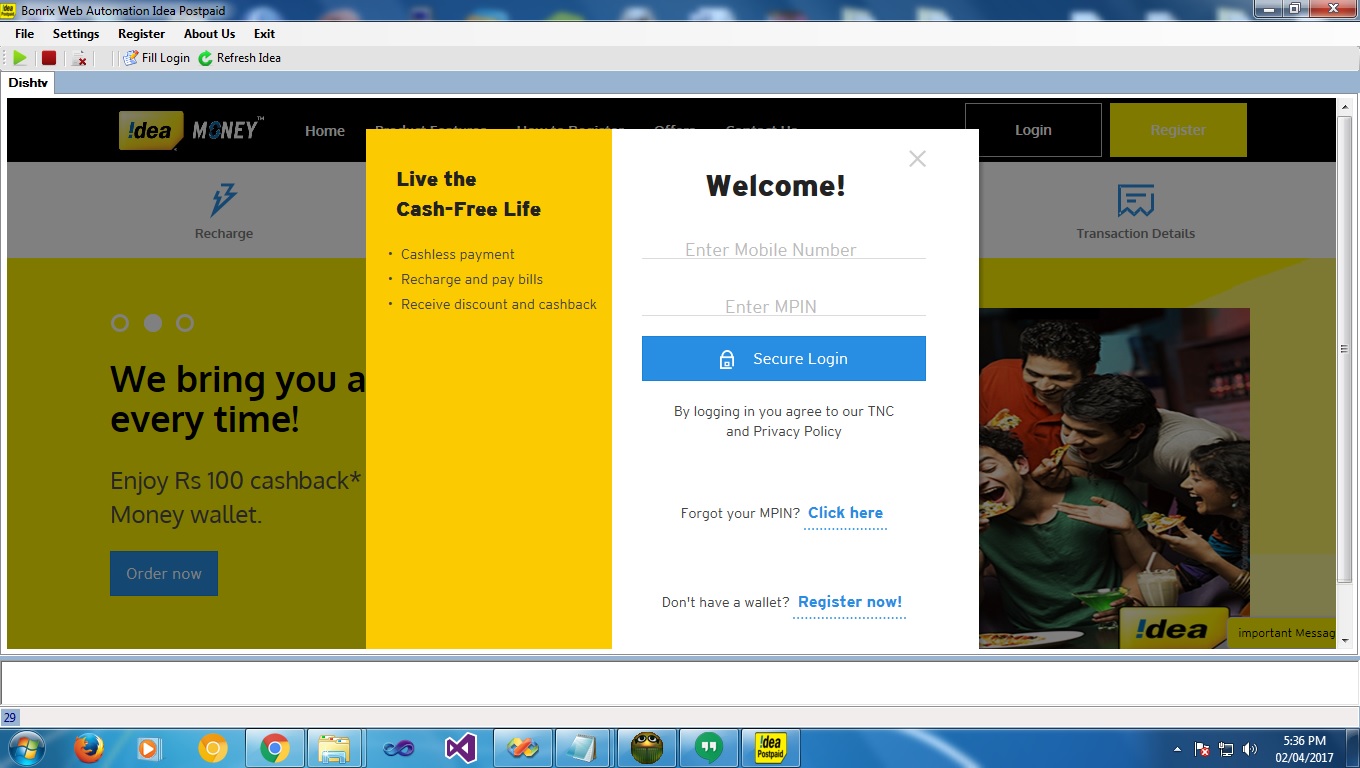Select the third carousel indicator dot
The width and height of the screenshot is (1360, 768).
(x=185, y=323)
